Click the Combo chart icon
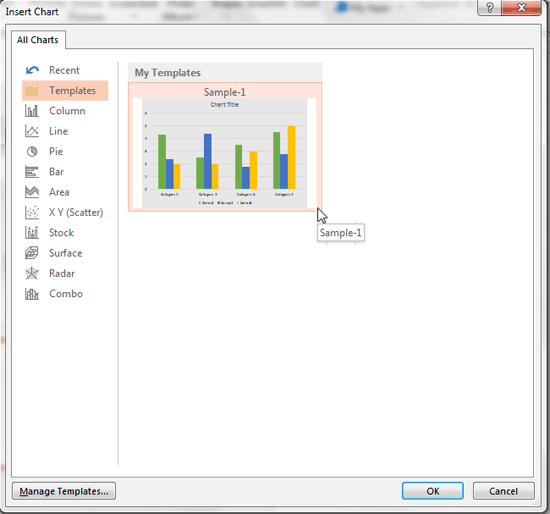This screenshot has width=550, height=514. (32, 294)
